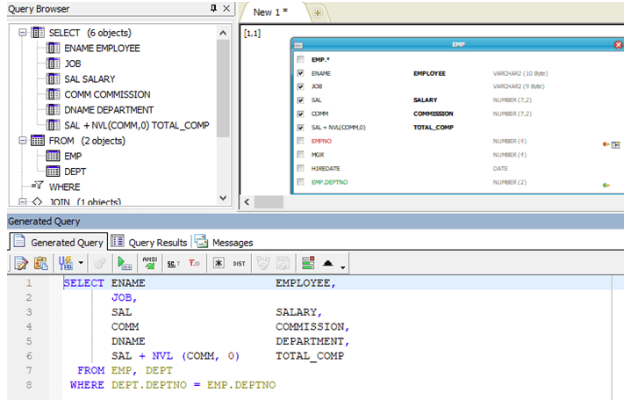Click the black hat-shaped toolbar icon
This screenshot has width=626, height=401.
[x=328, y=263]
